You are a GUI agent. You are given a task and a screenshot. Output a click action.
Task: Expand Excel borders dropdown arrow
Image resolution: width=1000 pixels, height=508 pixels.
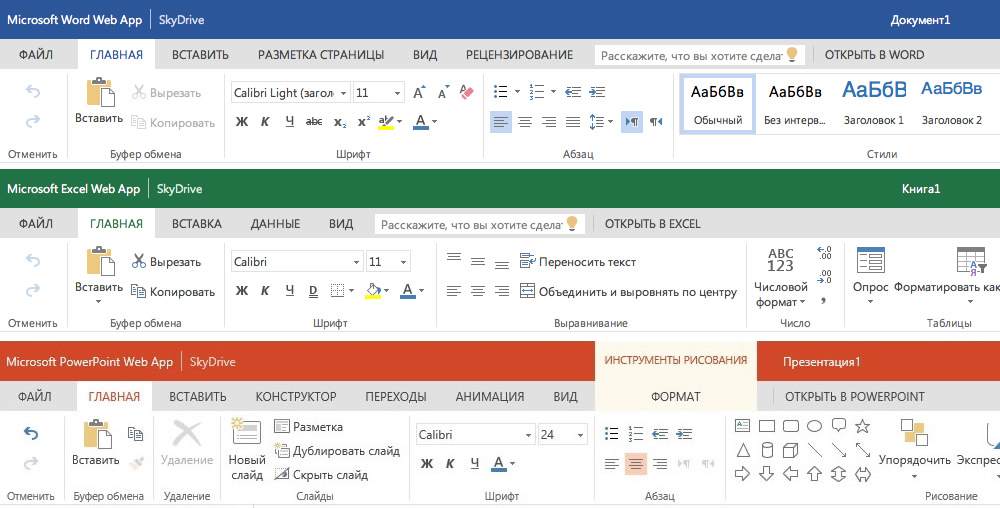coord(351,291)
